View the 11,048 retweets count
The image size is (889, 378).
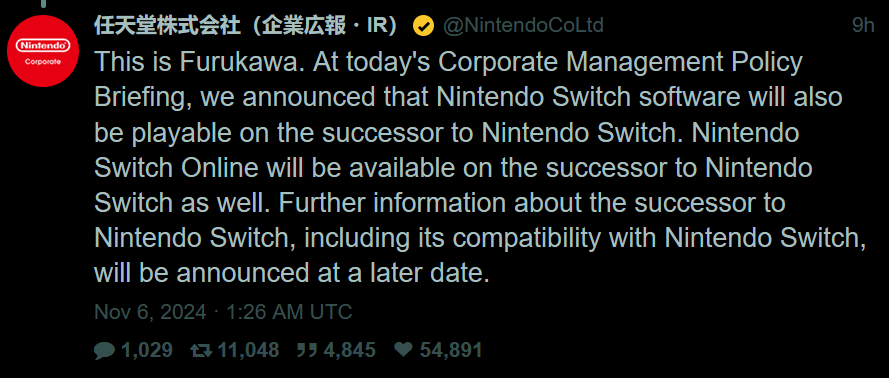point(248,350)
